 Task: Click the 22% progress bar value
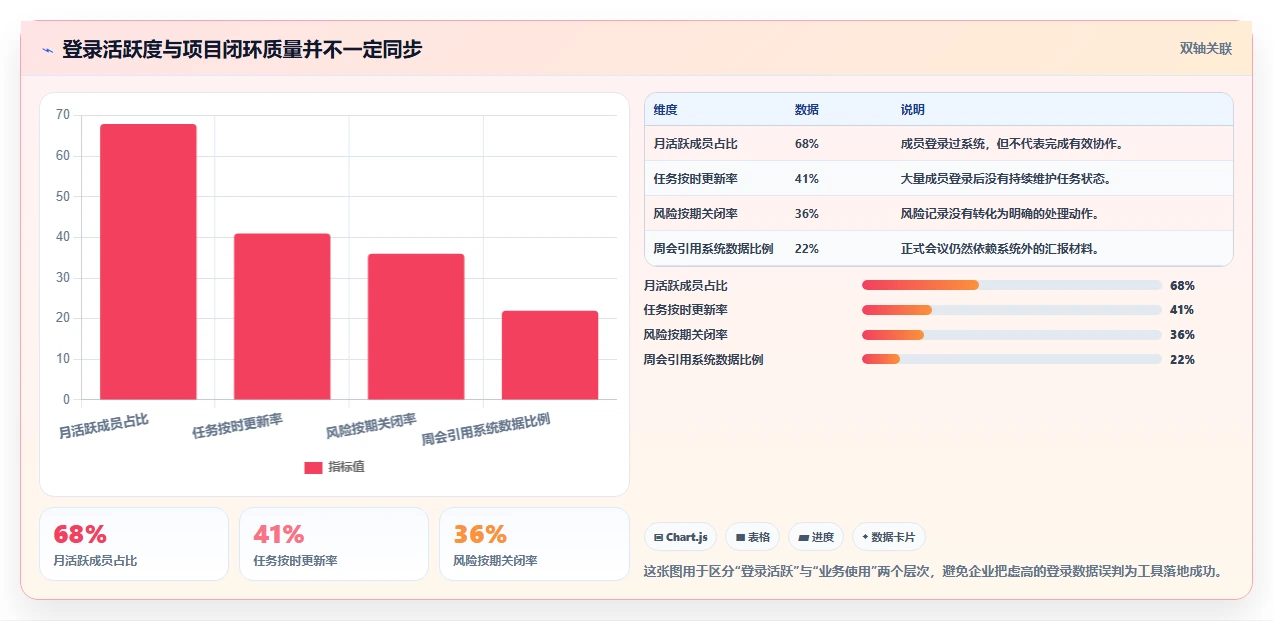[1182, 360]
